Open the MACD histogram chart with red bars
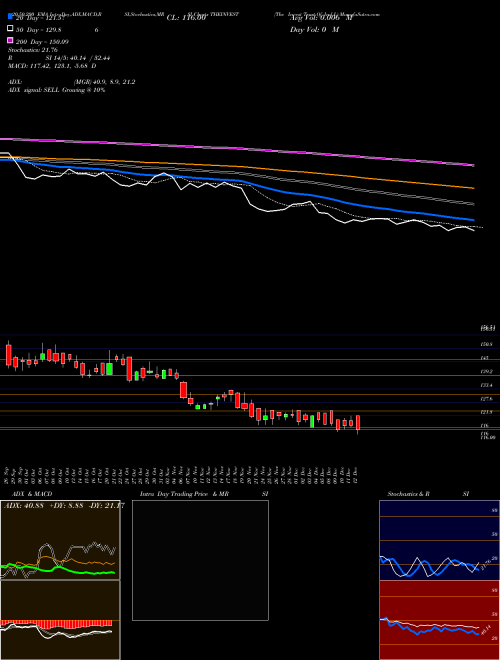Image resolution: width=500 pixels, height=660 pixels. click(60, 620)
